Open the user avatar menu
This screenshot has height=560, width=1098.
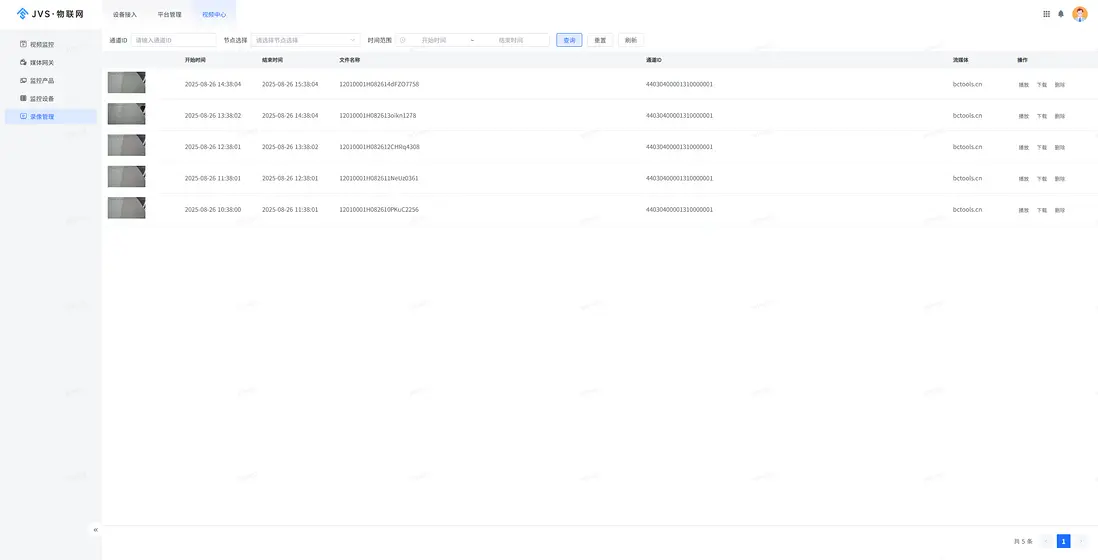point(1080,14)
